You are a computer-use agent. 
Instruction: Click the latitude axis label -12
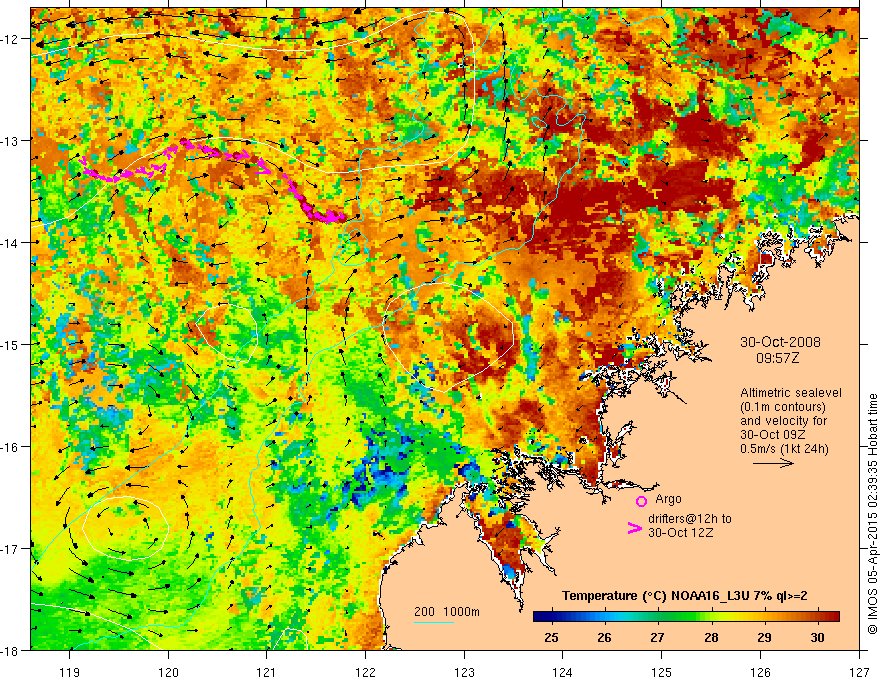(x=11, y=39)
